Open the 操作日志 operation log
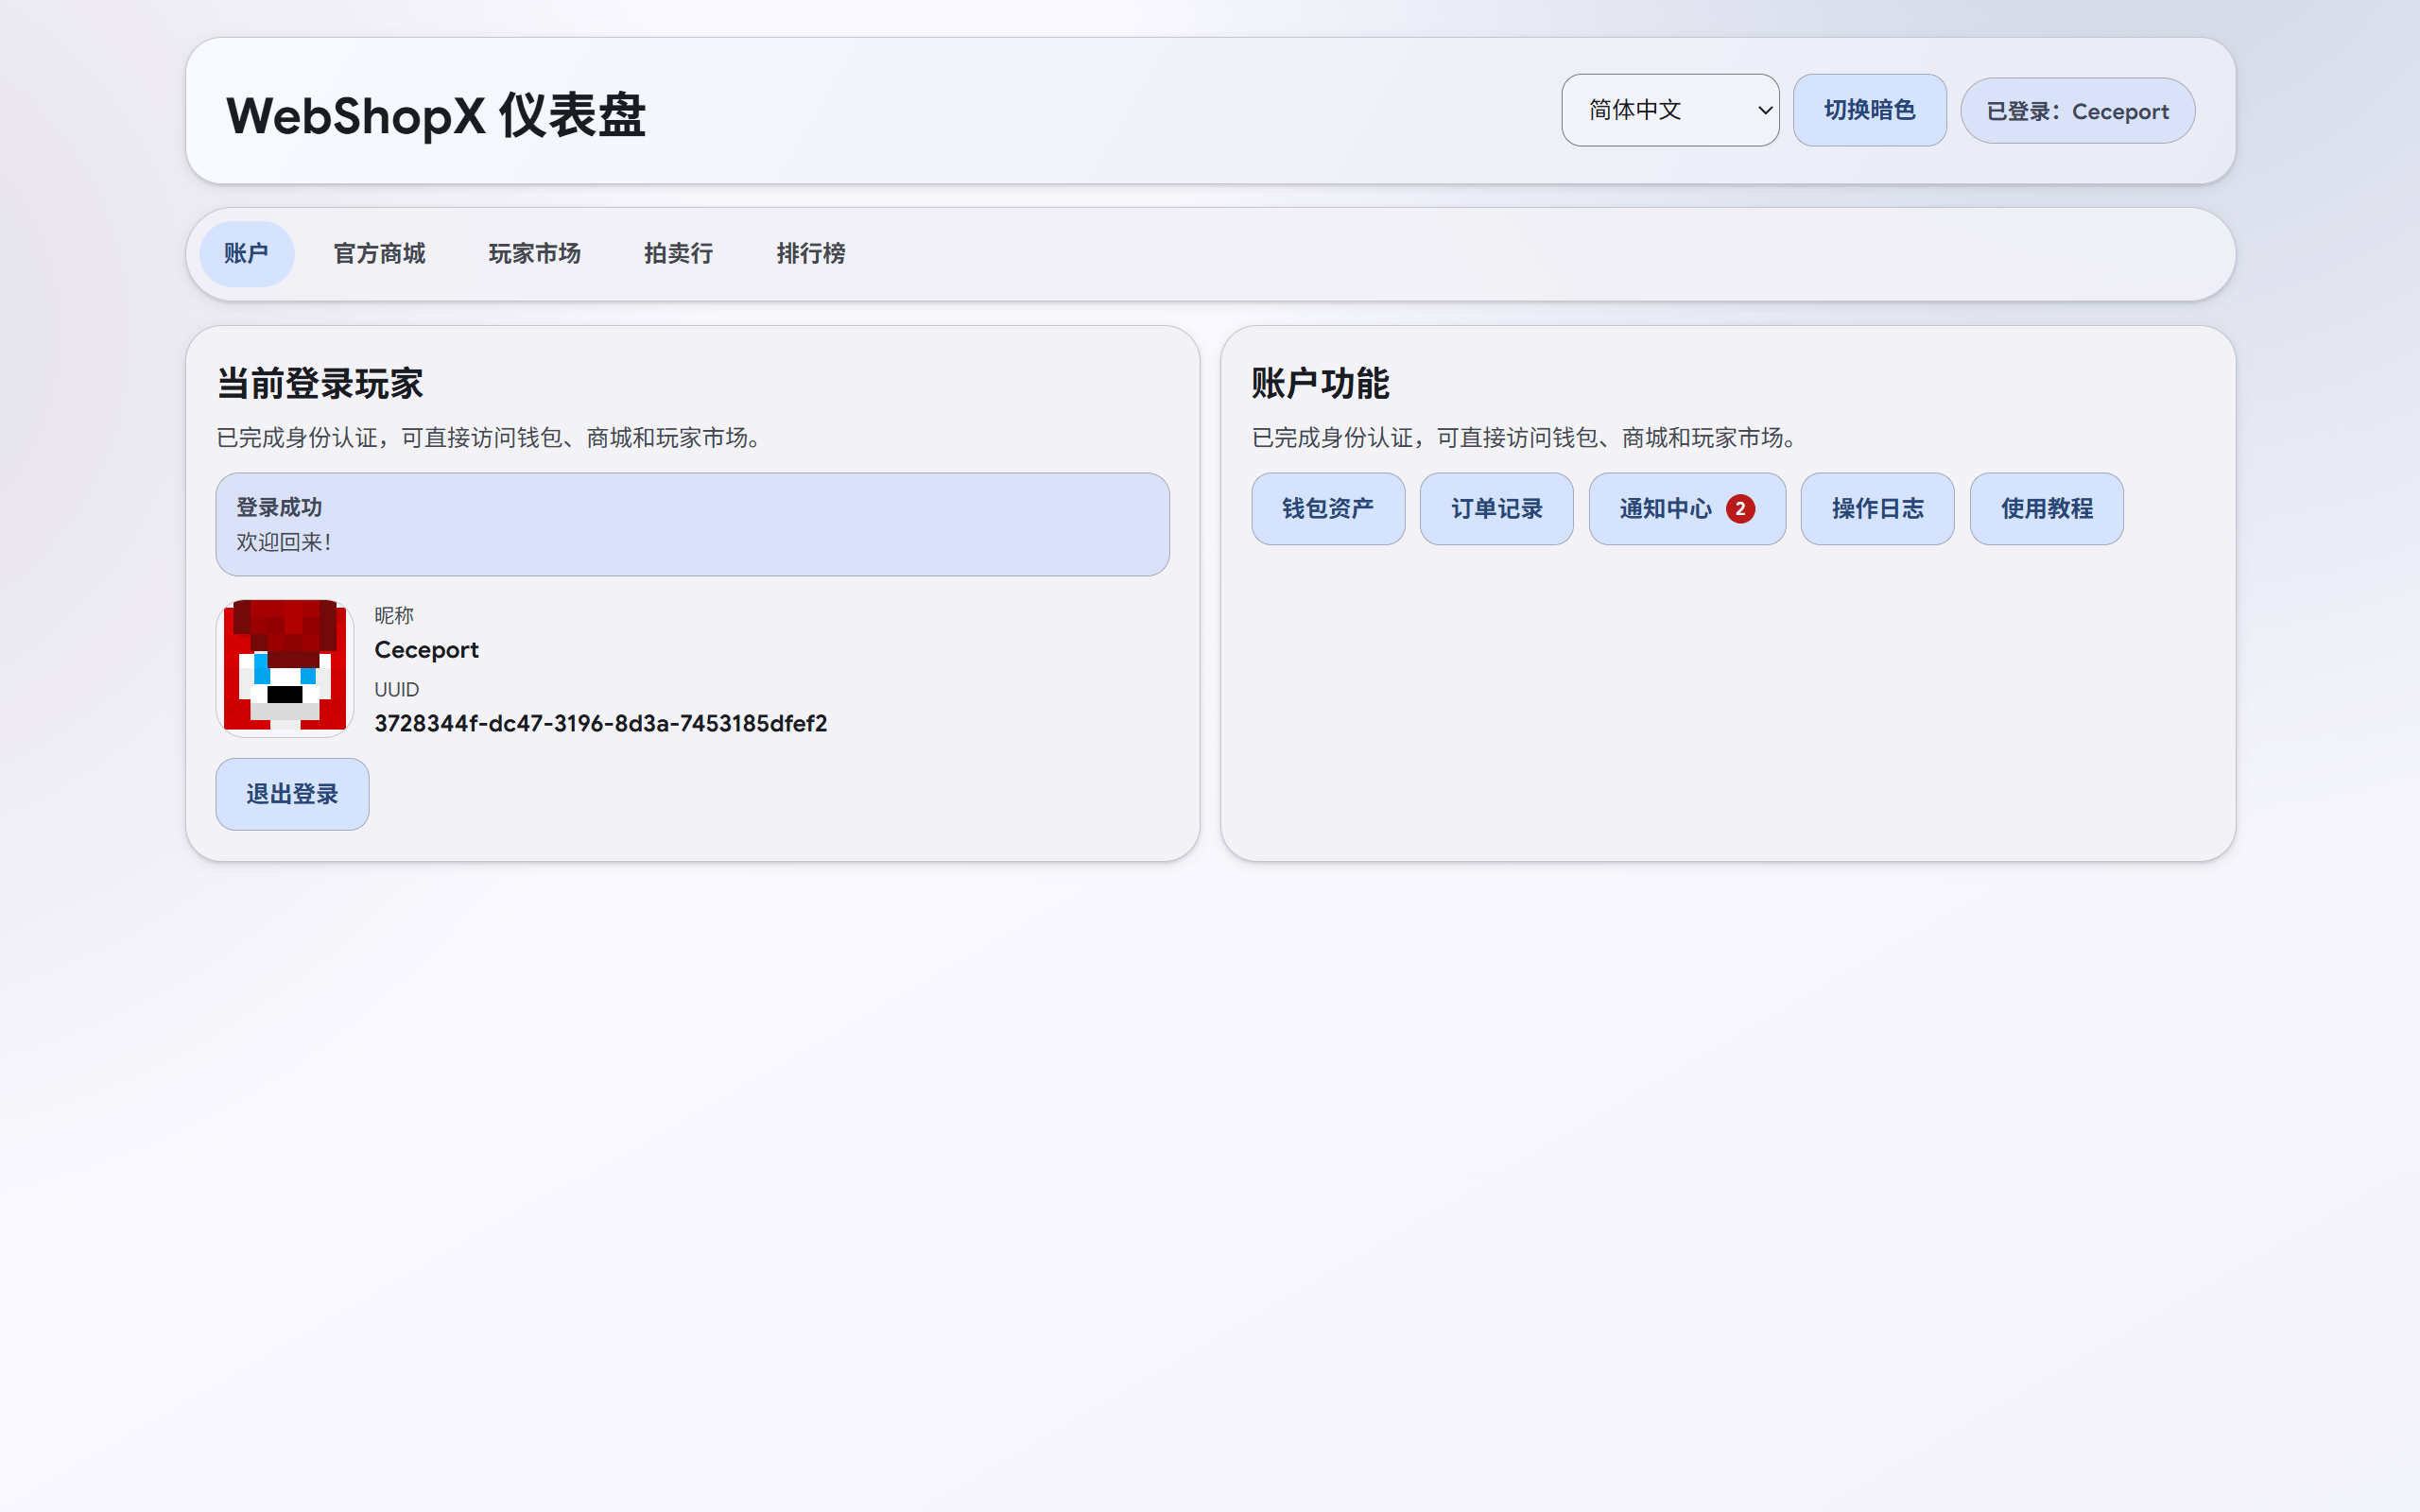Viewport: 2420px width, 1512px height. click(x=1877, y=509)
